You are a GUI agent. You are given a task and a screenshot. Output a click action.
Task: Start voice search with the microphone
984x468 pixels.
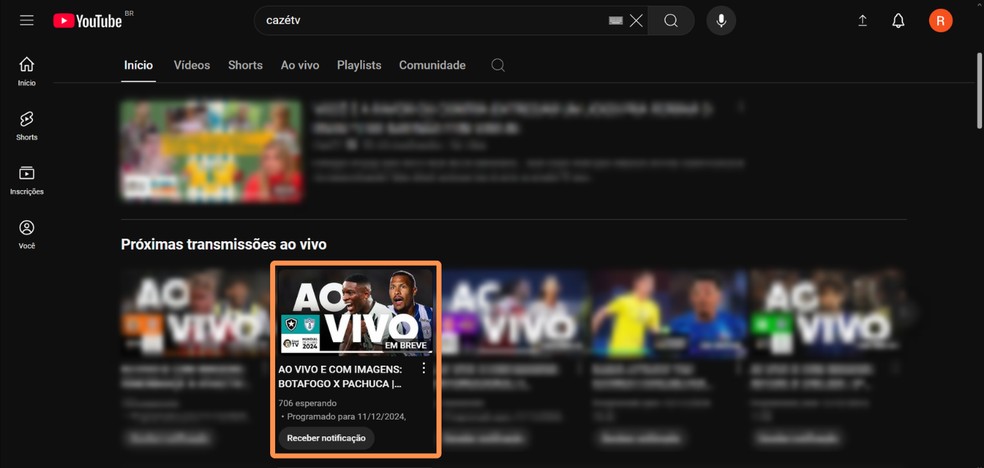721,21
